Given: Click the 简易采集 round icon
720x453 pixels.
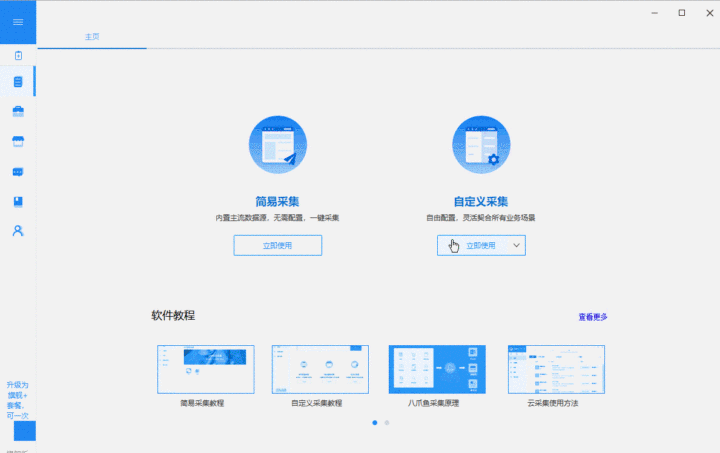Looking at the screenshot, I should point(278,145).
